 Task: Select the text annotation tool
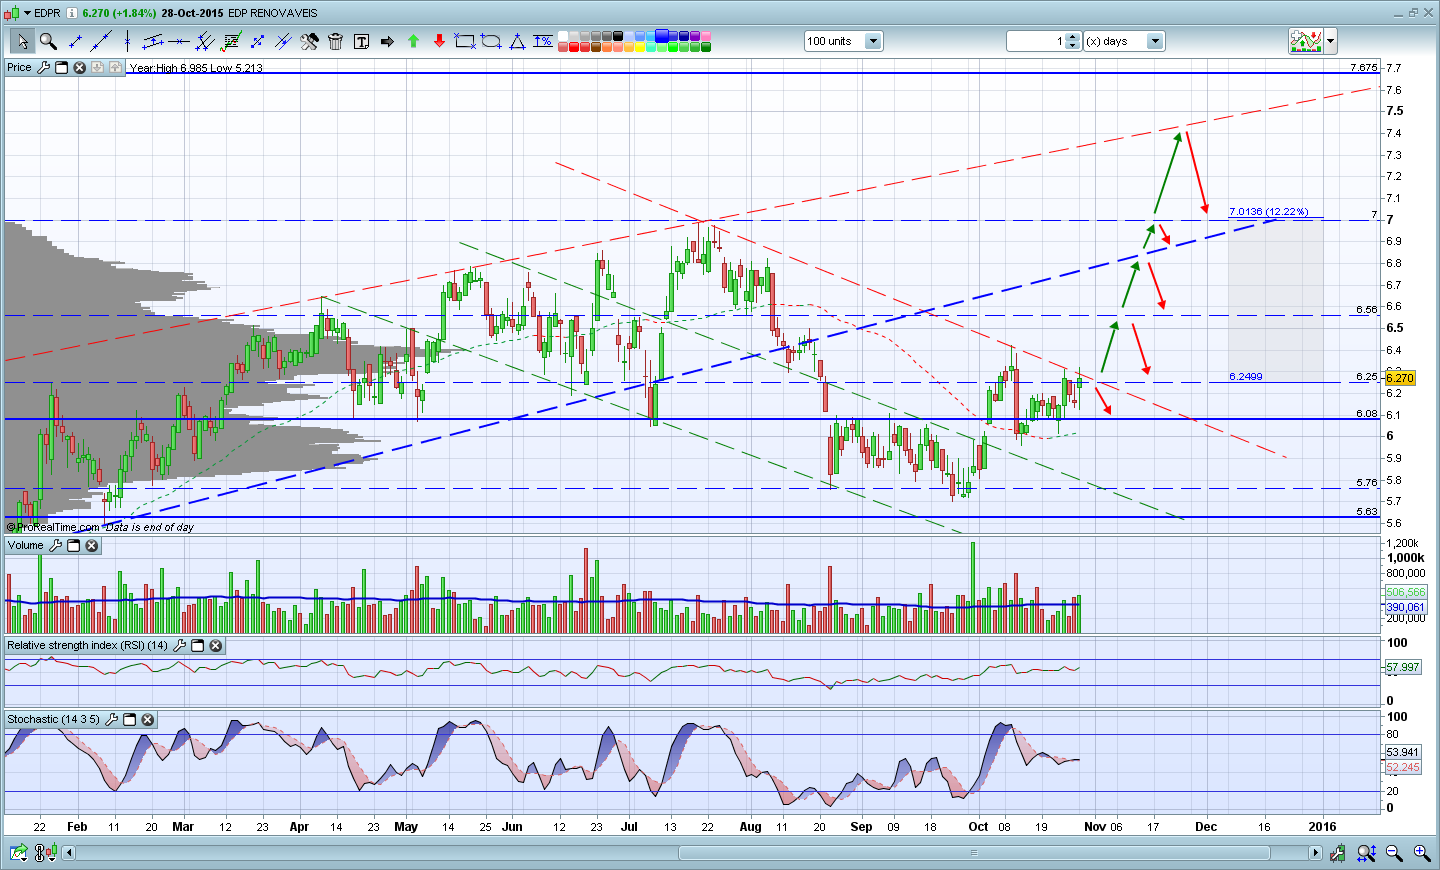(361, 41)
